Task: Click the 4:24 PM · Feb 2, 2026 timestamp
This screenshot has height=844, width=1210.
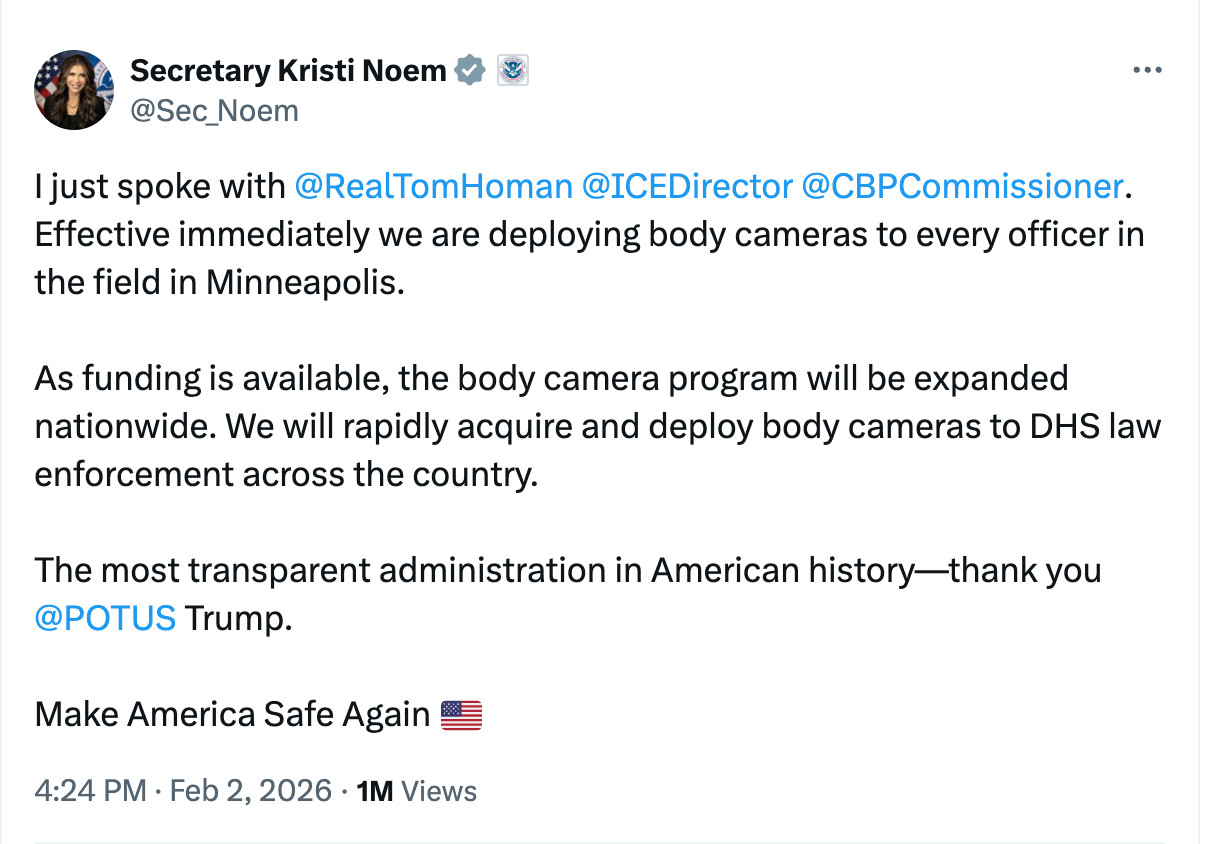Action: point(183,791)
